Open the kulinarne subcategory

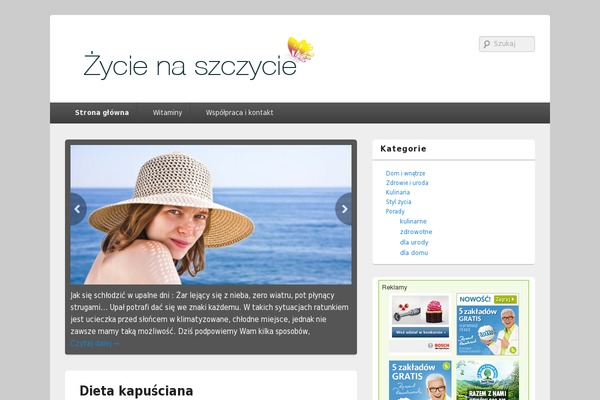pos(413,221)
